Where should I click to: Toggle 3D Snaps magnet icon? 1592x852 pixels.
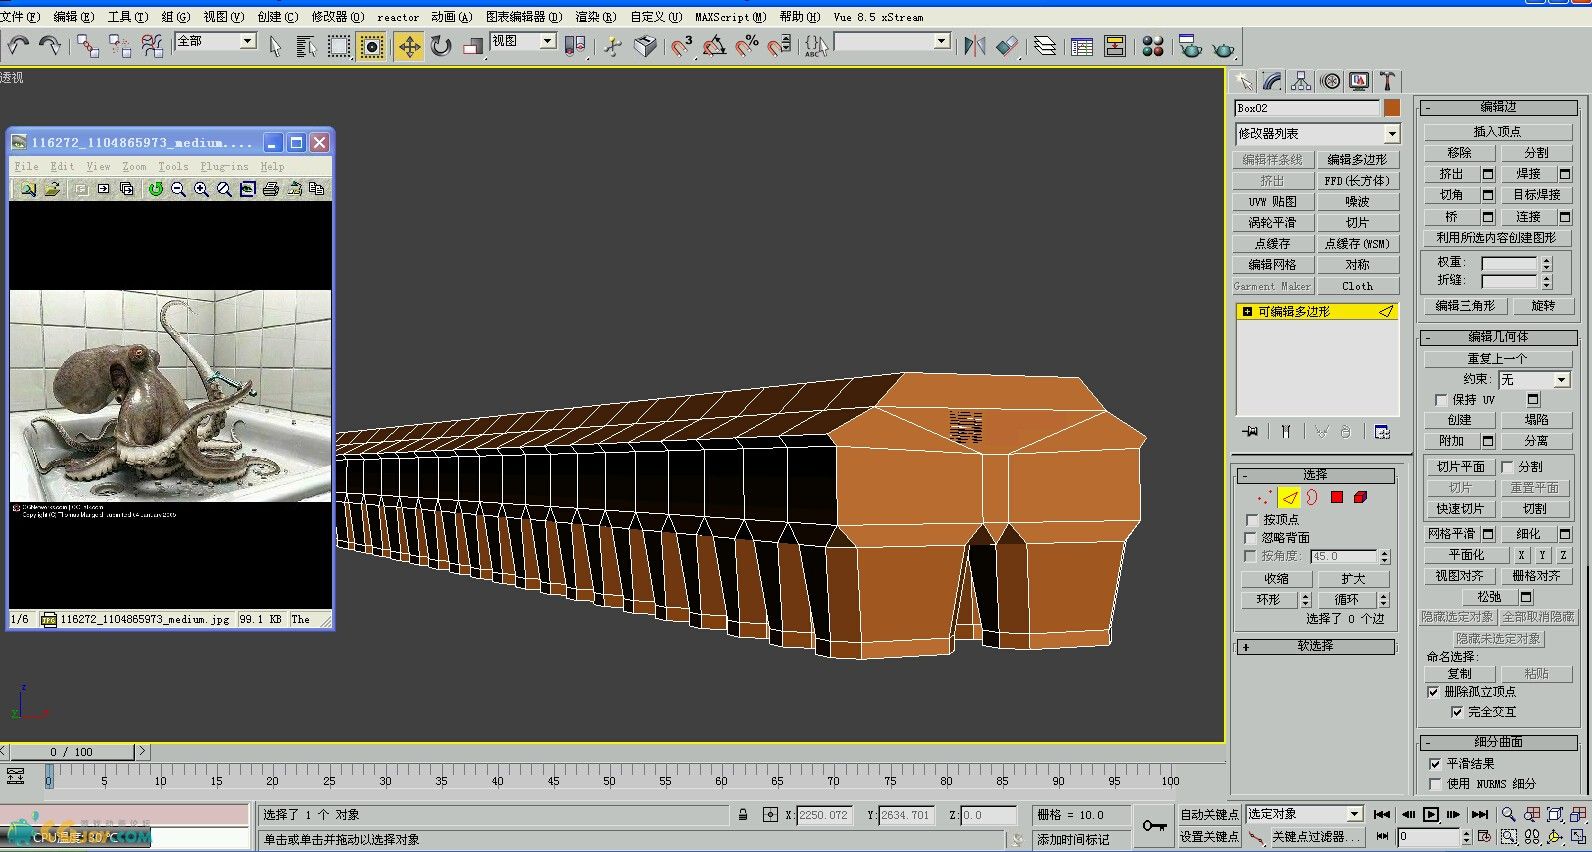682,46
